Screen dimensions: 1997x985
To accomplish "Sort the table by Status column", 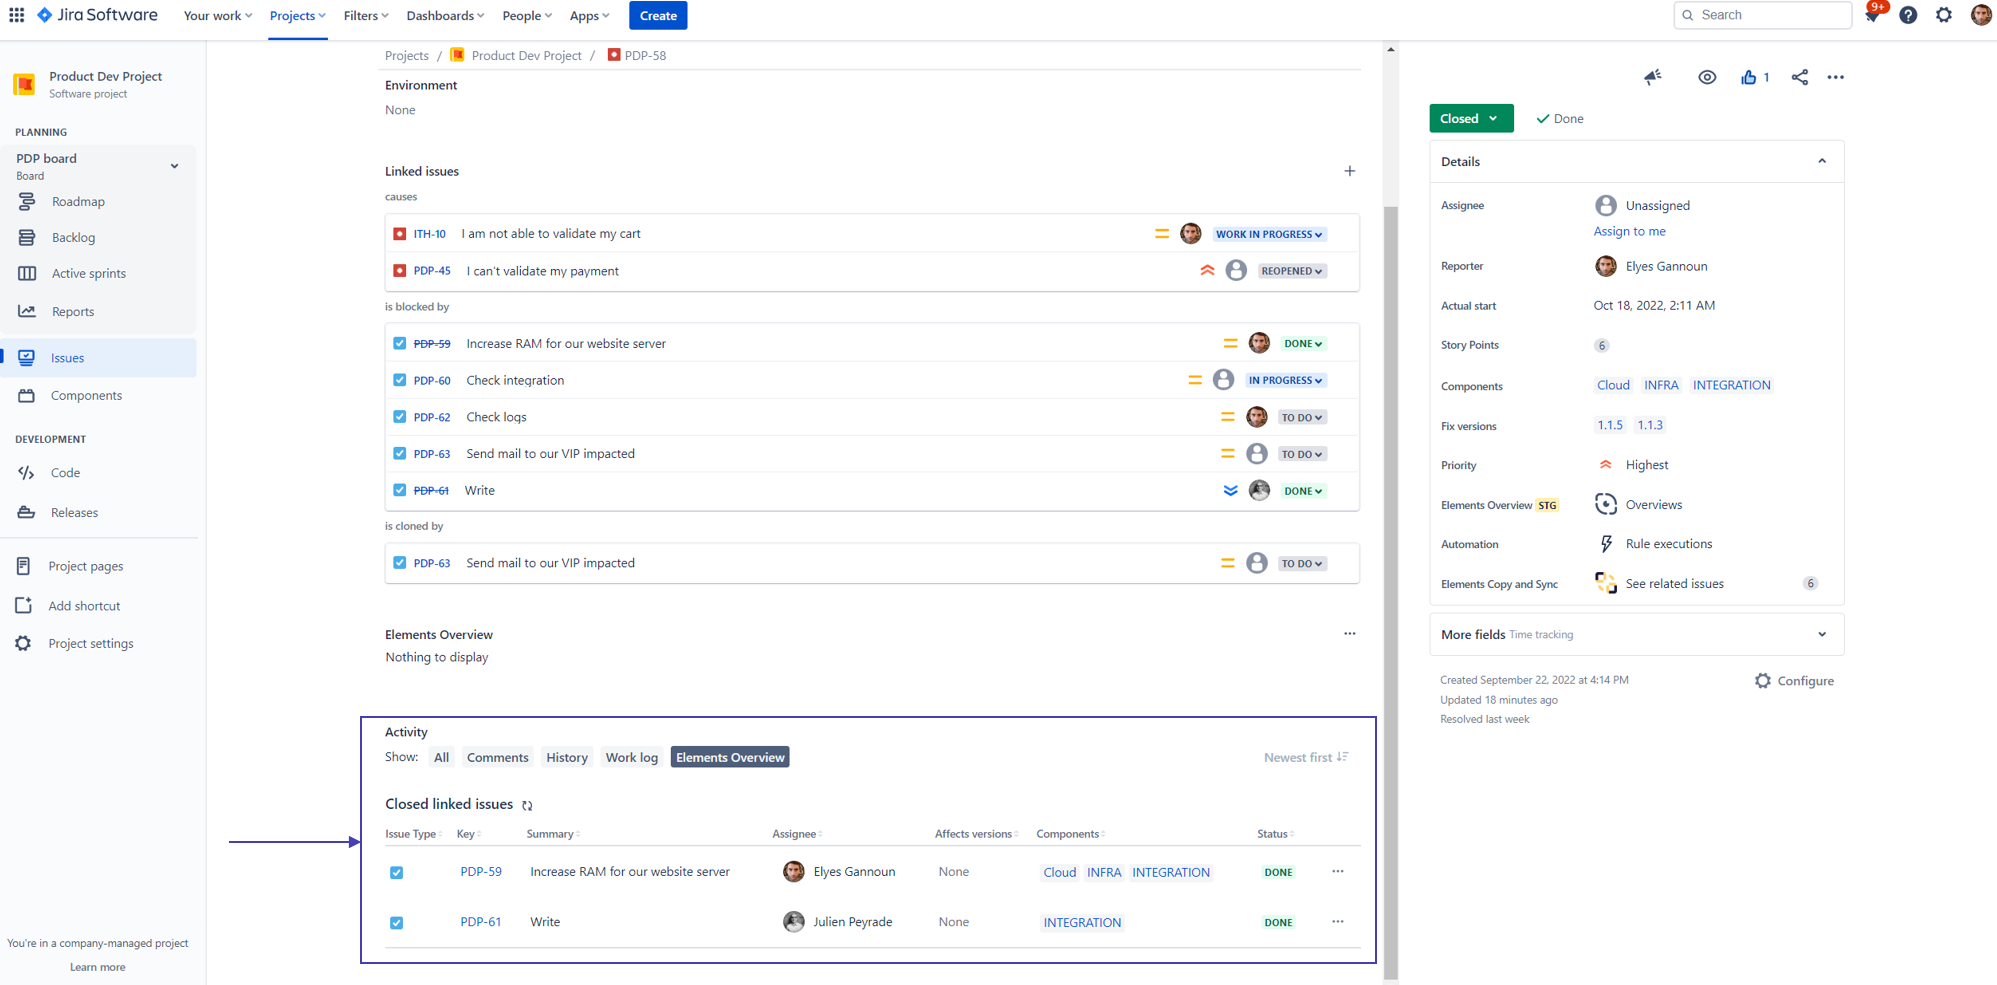I will click(x=1275, y=834).
